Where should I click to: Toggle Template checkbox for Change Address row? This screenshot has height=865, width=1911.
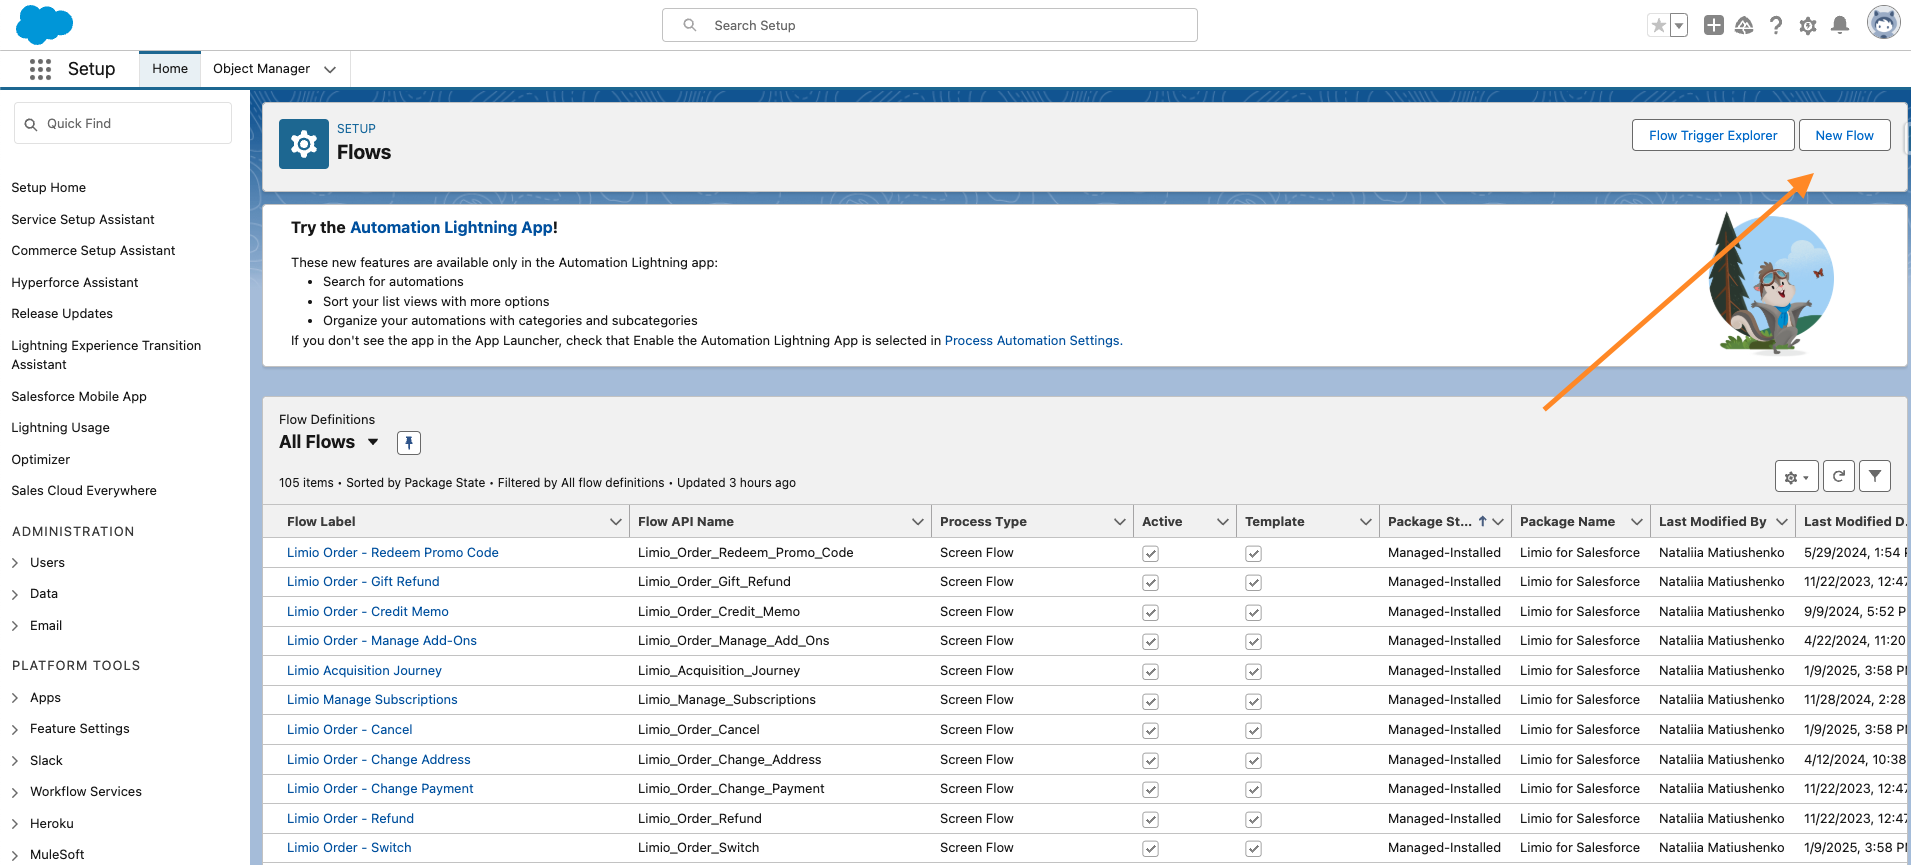pos(1253,760)
